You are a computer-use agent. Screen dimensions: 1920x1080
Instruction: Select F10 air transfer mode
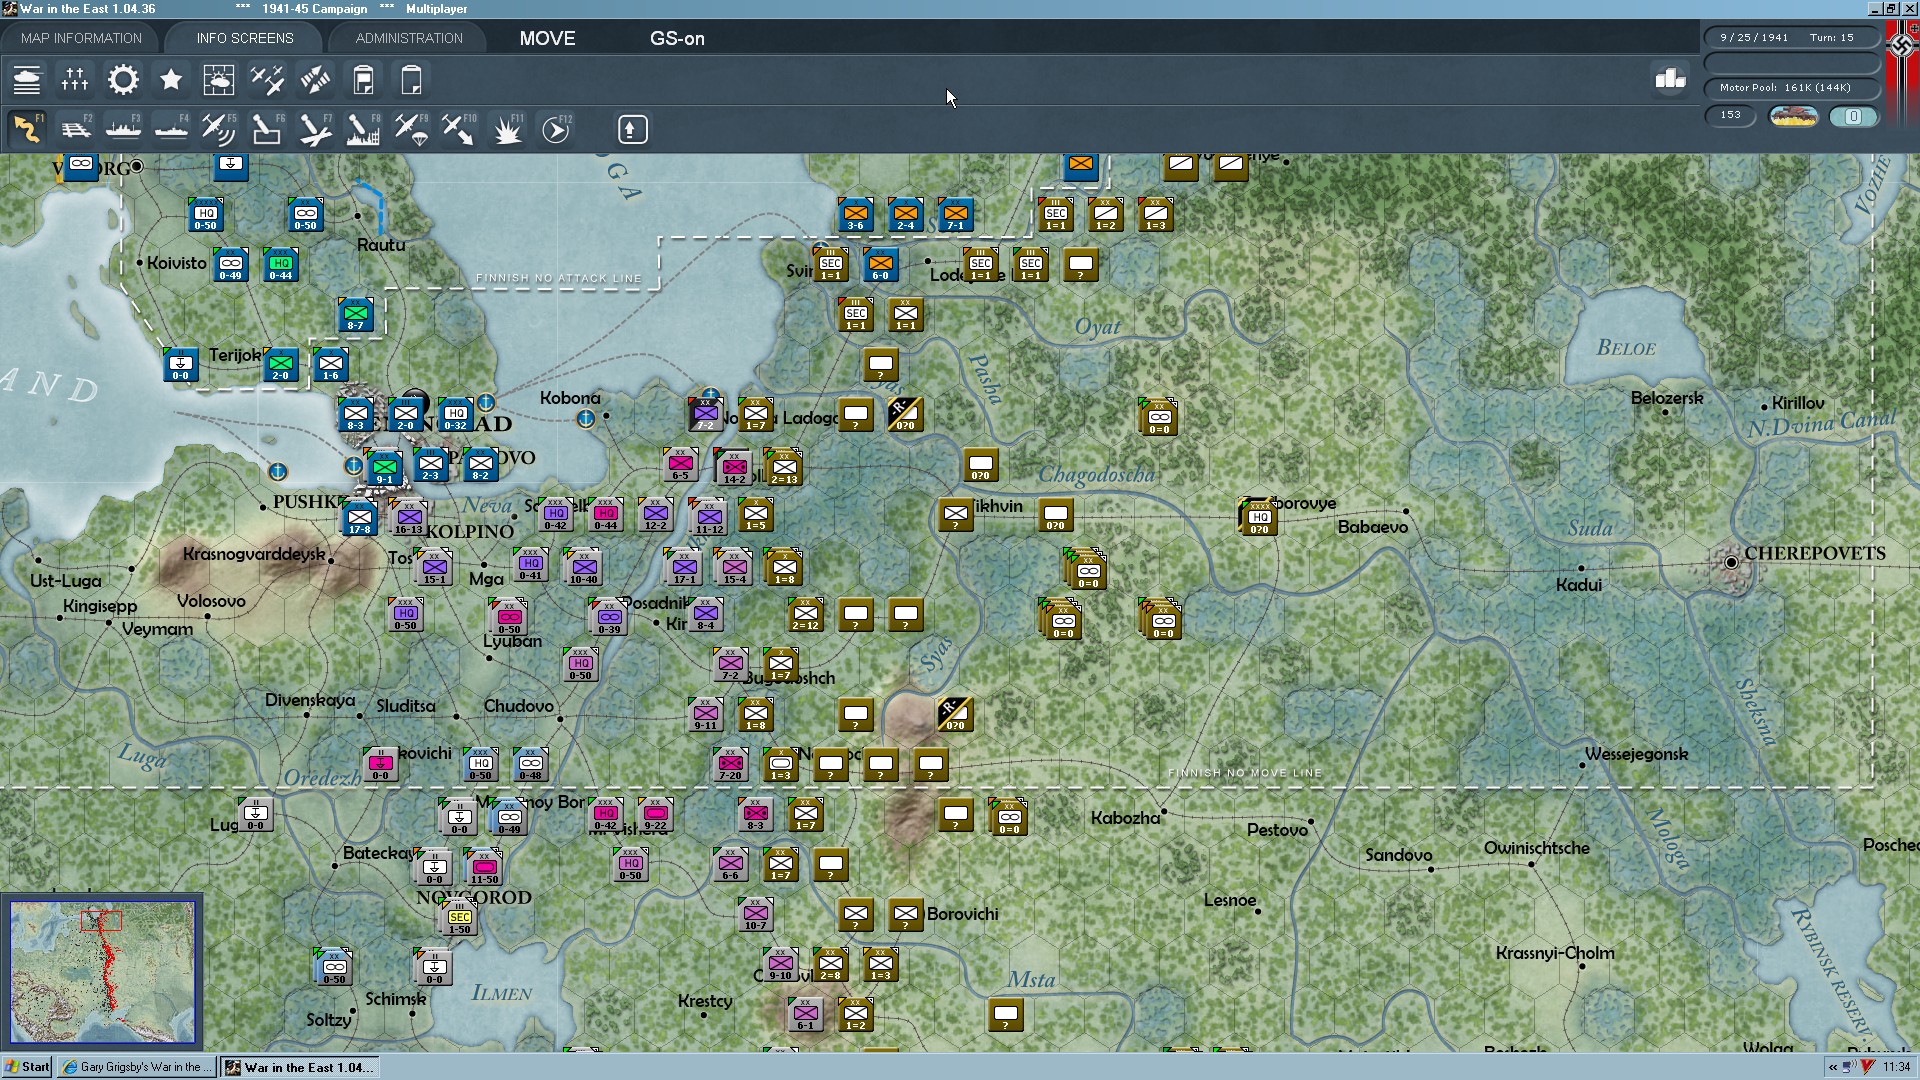click(459, 129)
